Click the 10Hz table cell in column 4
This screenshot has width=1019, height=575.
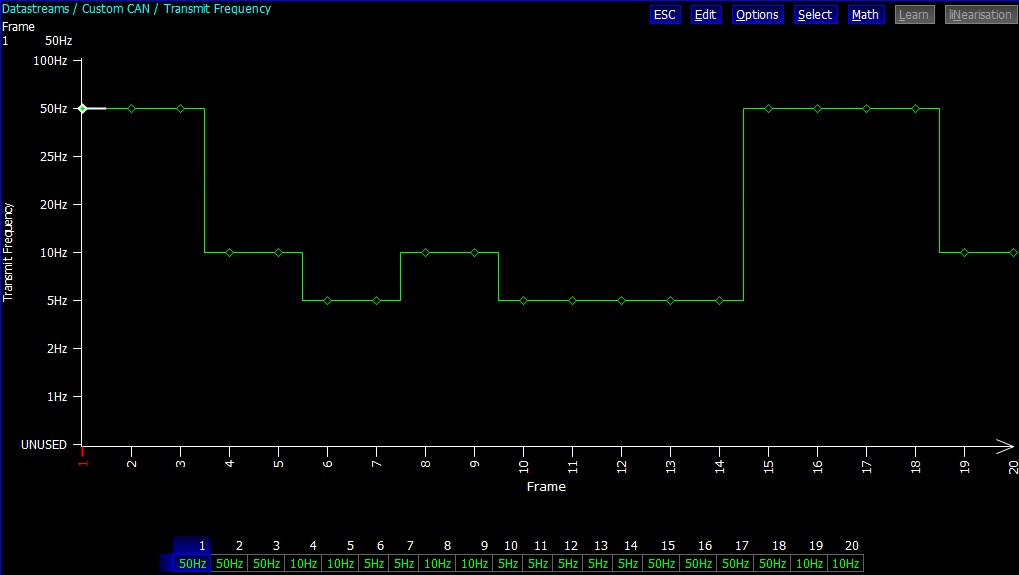[x=304, y=564]
